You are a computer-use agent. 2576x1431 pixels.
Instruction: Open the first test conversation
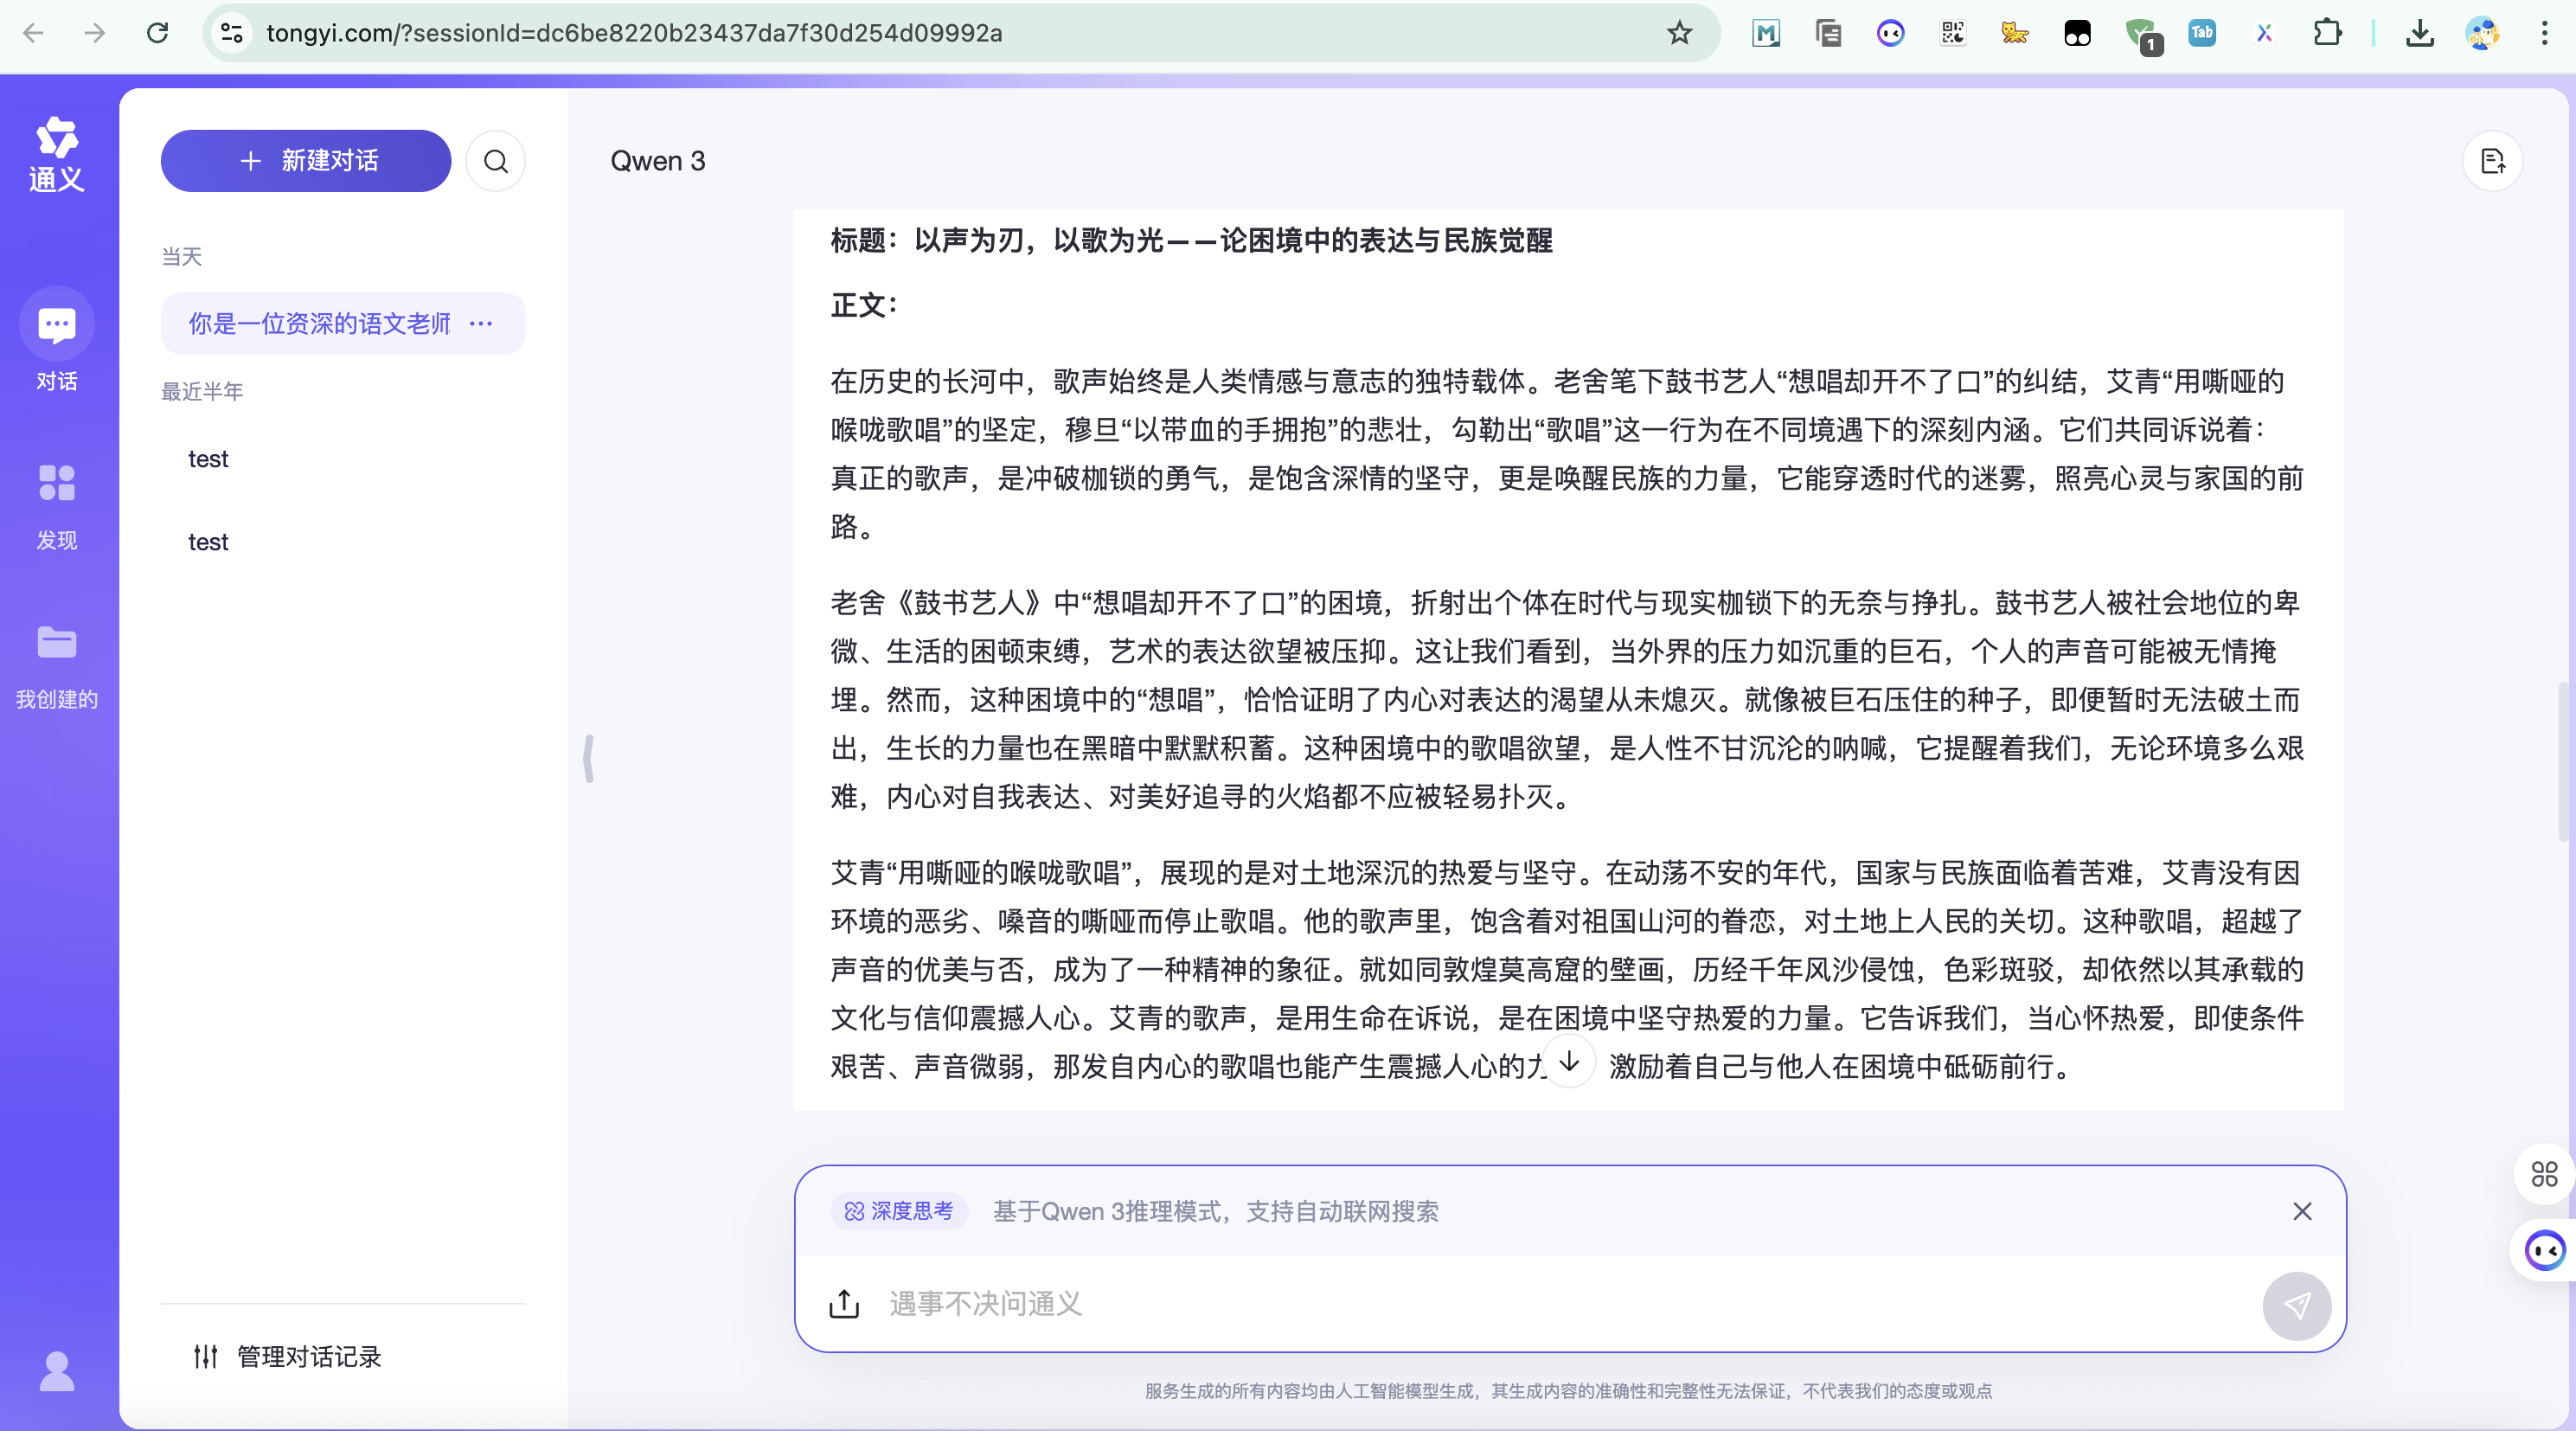[208, 459]
